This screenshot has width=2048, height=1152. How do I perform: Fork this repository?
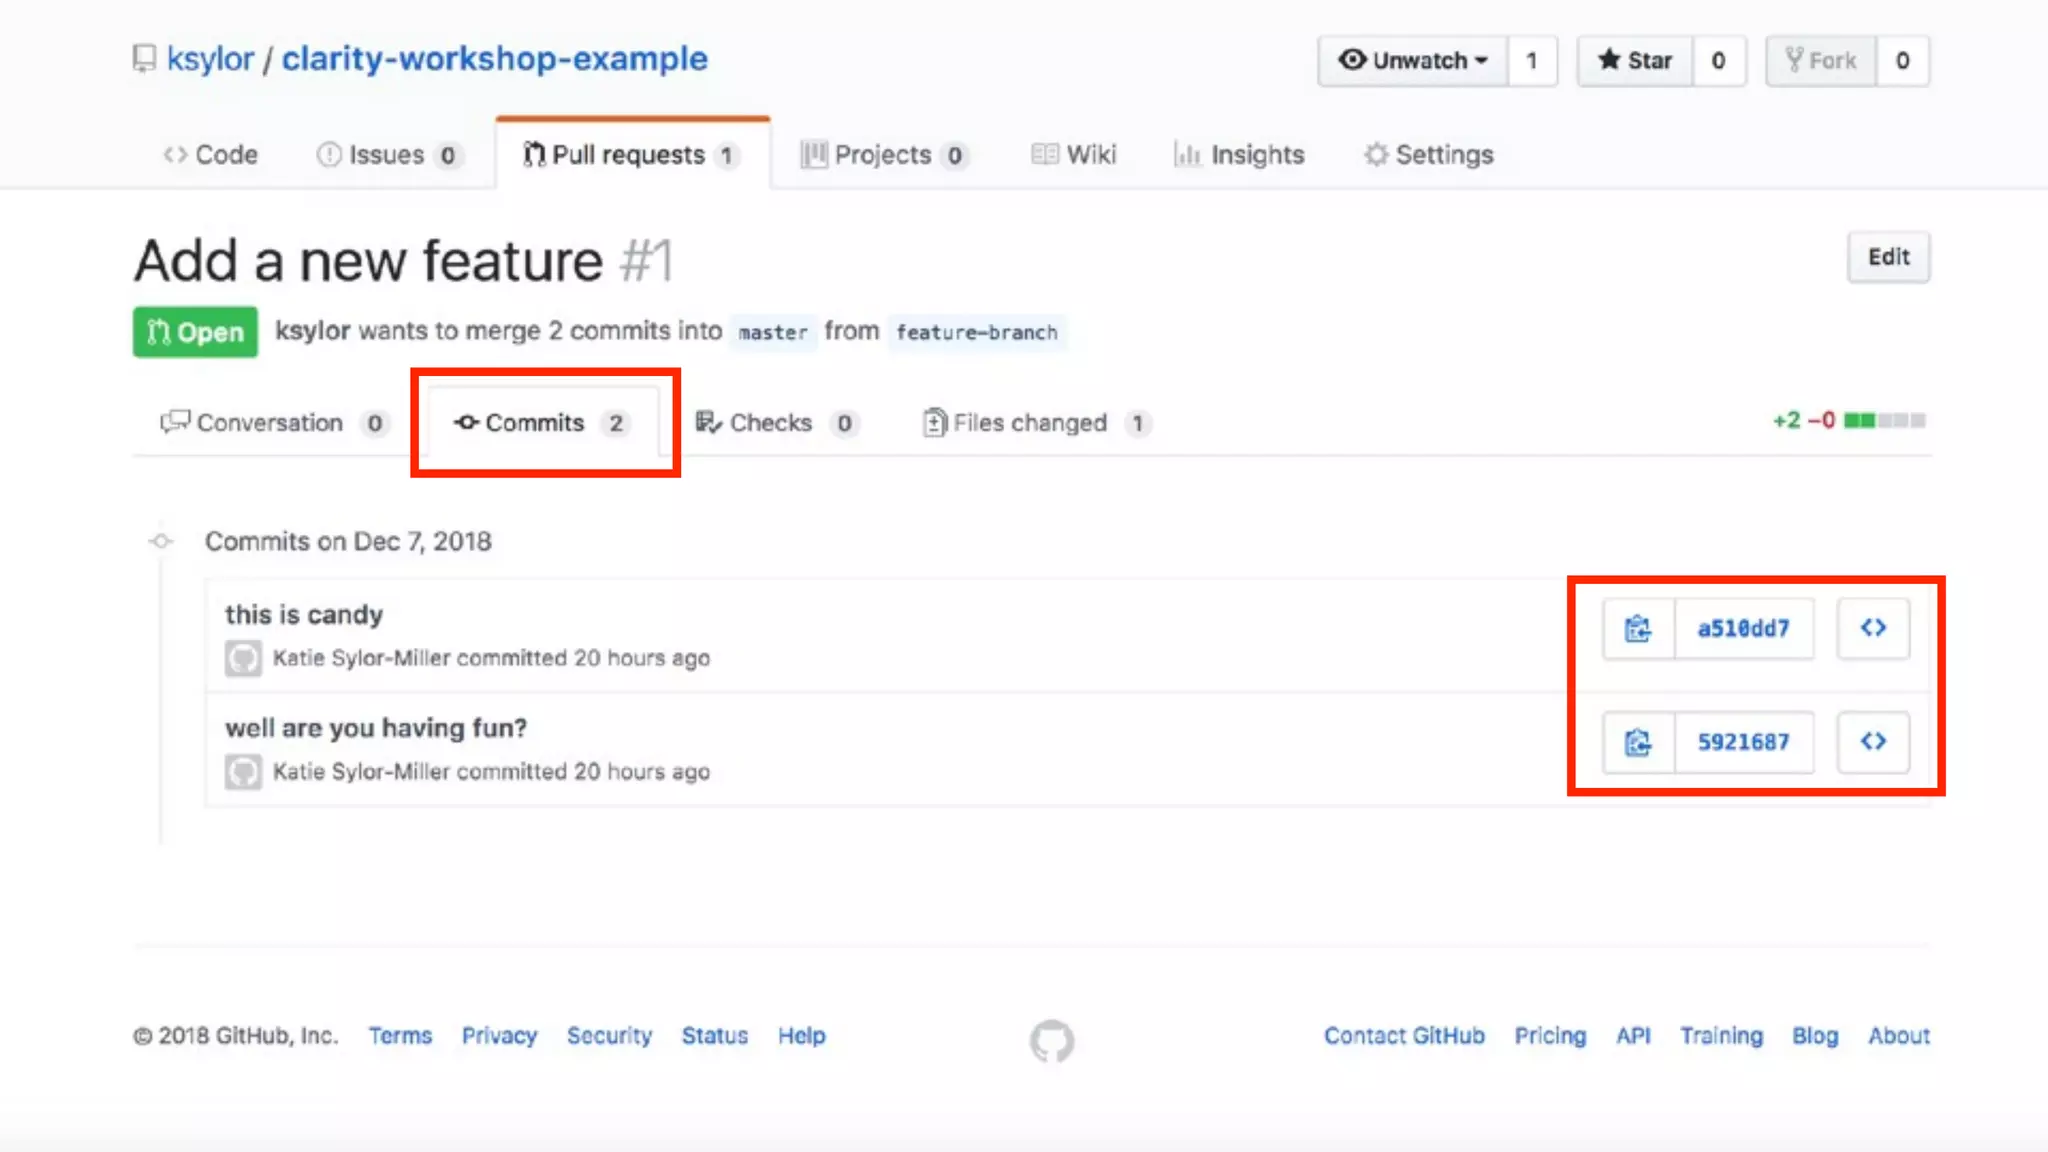click(1821, 61)
